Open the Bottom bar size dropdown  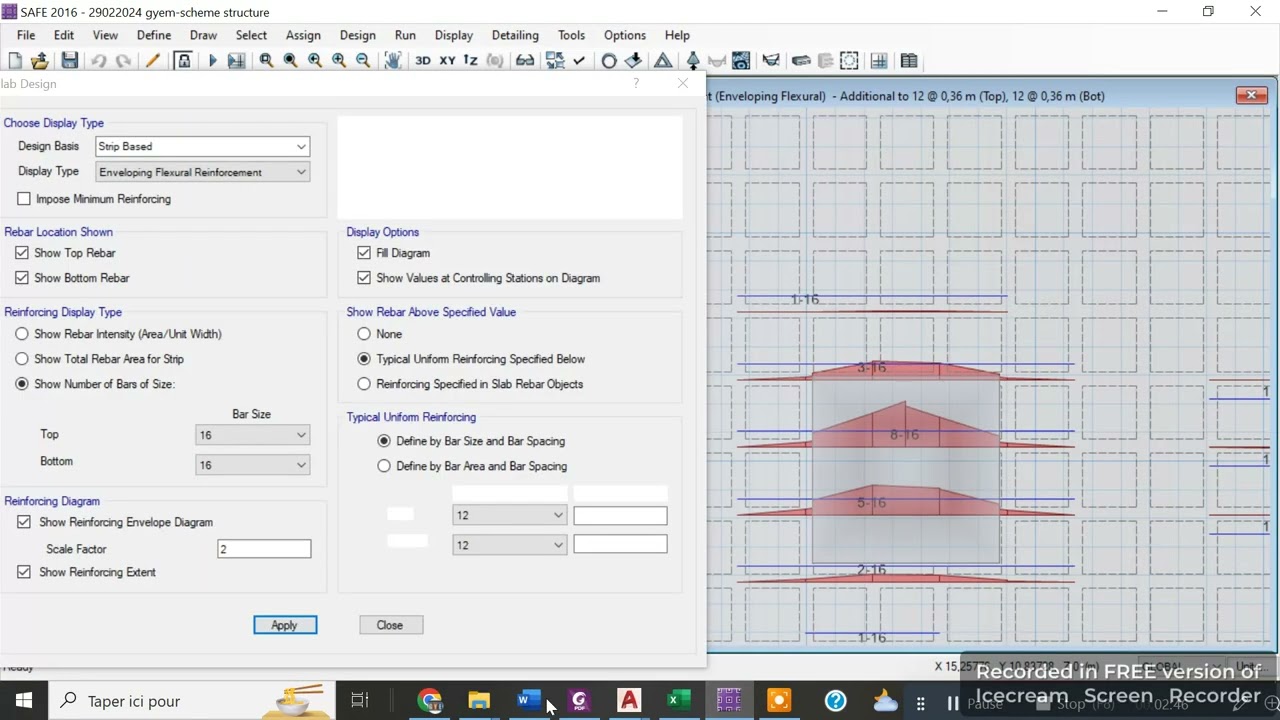pyautogui.click(x=252, y=465)
